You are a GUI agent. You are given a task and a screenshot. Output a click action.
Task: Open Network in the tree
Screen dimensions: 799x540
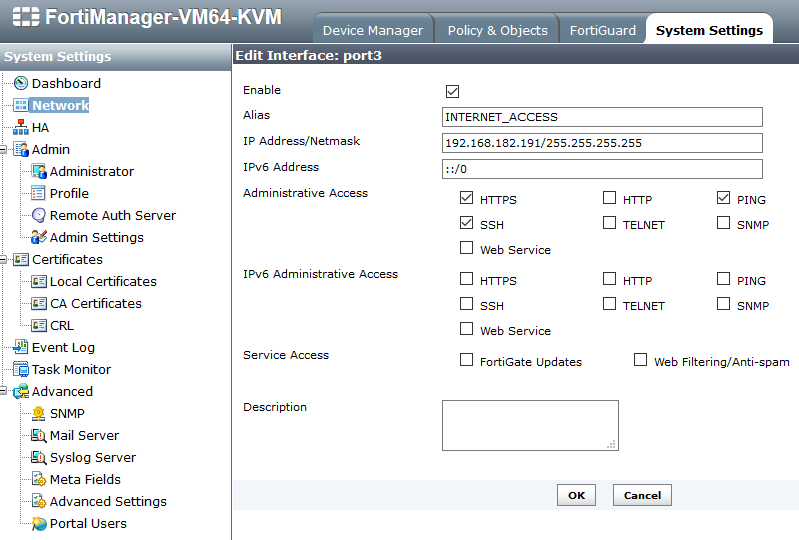(x=60, y=105)
